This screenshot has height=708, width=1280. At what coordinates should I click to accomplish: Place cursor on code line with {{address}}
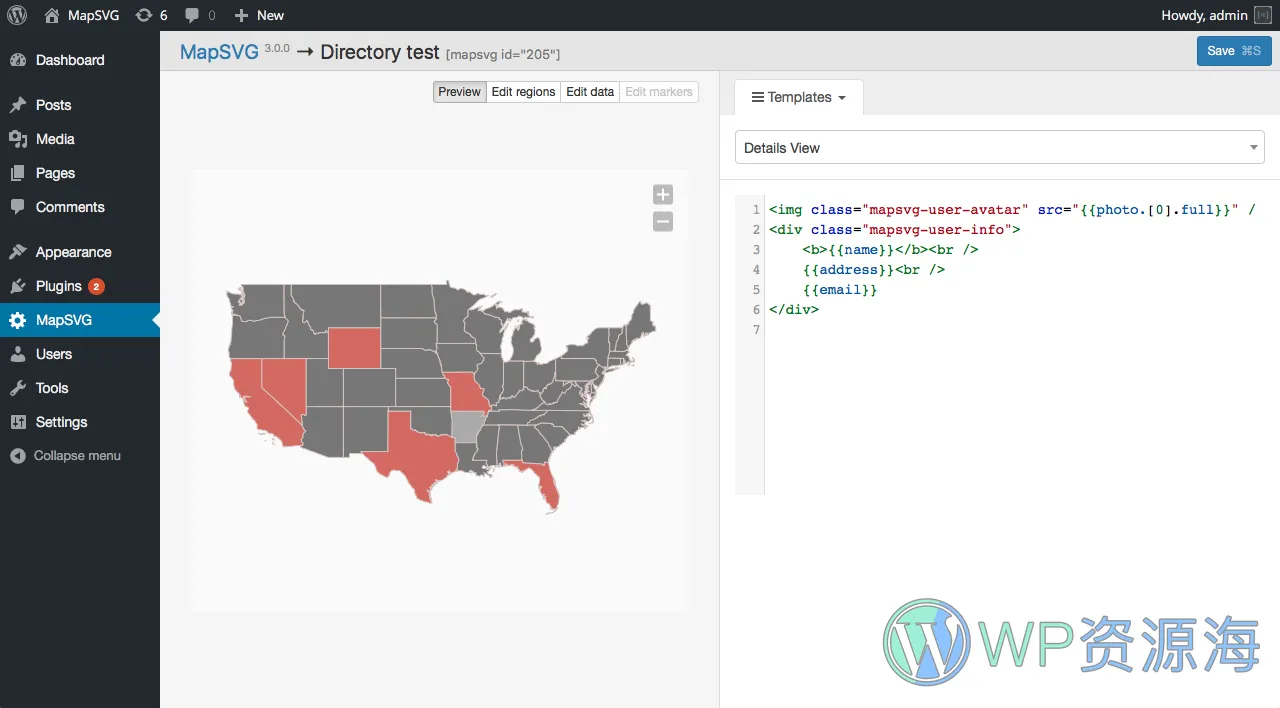[873, 270]
